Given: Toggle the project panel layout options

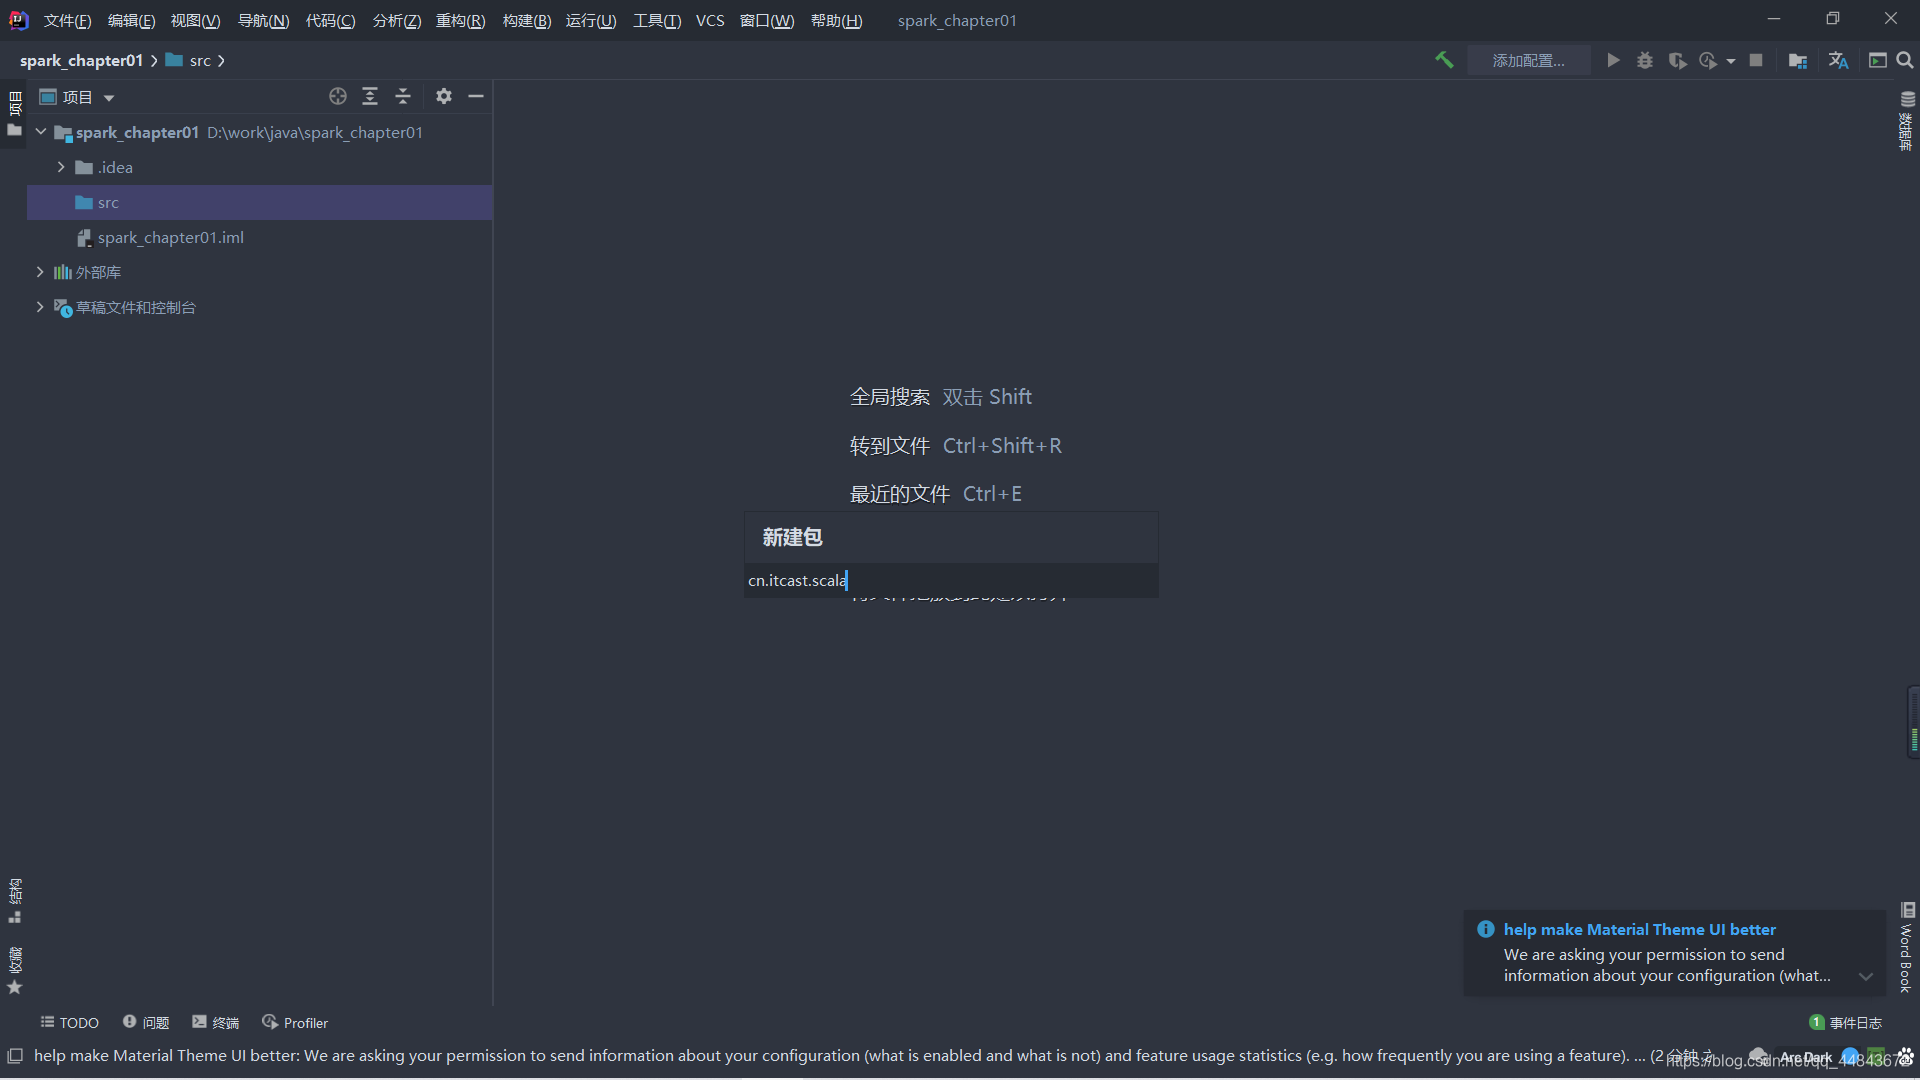Looking at the screenshot, I should 444,96.
